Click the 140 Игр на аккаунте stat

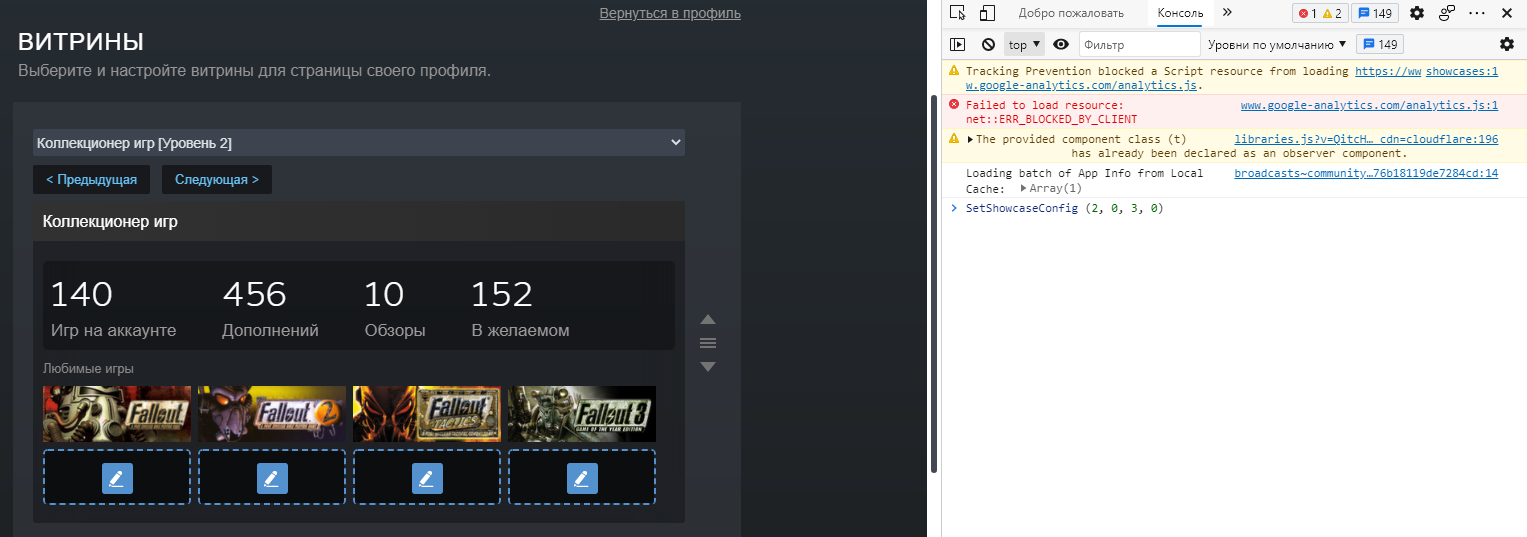113,310
